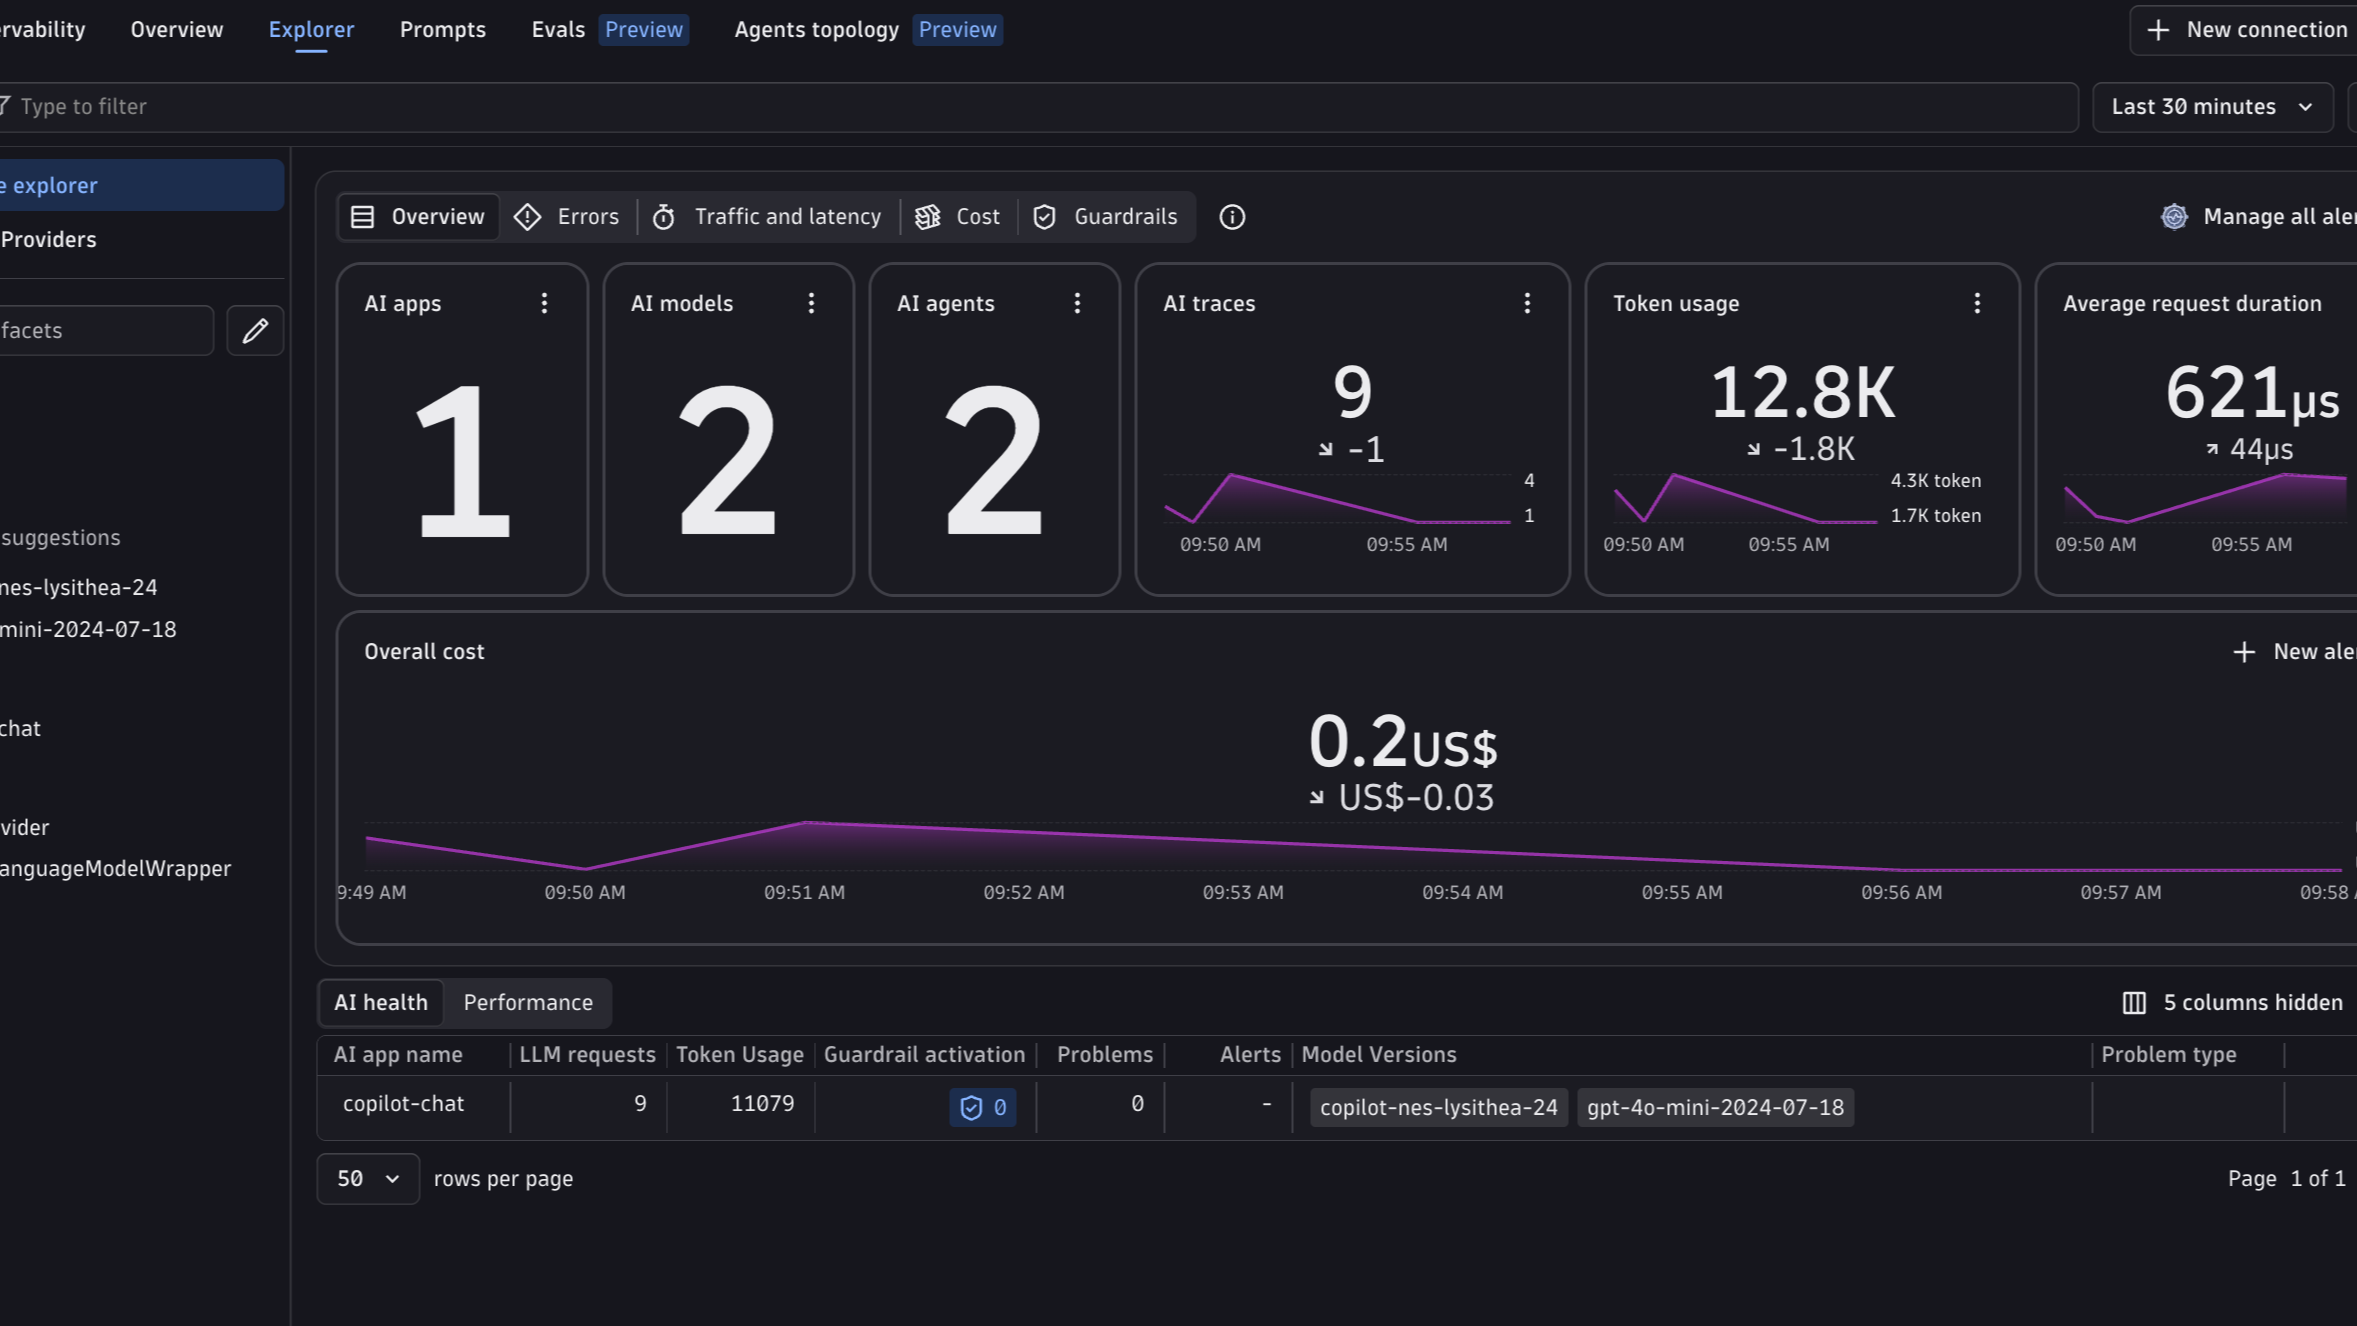Click the 11079 token usage cell
Image resolution: width=2357 pixels, height=1326 pixels.
click(x=763, y=1104)
